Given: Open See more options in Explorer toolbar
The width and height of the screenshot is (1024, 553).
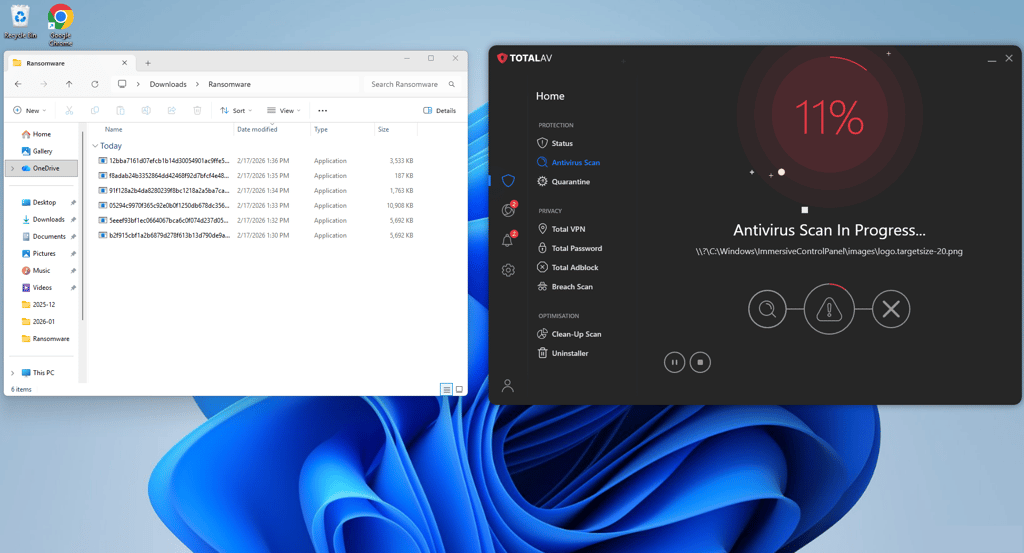Looking at the screenshot, I should click(323, 110).
